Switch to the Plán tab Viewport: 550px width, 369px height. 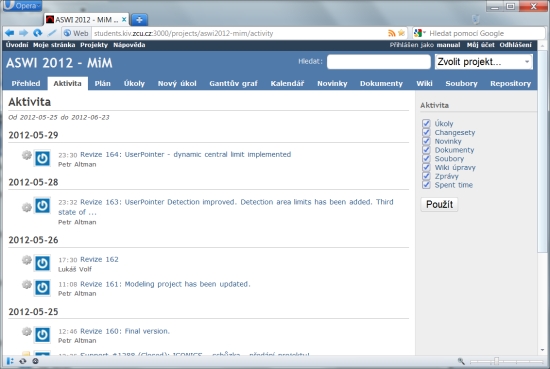(102, 83)
